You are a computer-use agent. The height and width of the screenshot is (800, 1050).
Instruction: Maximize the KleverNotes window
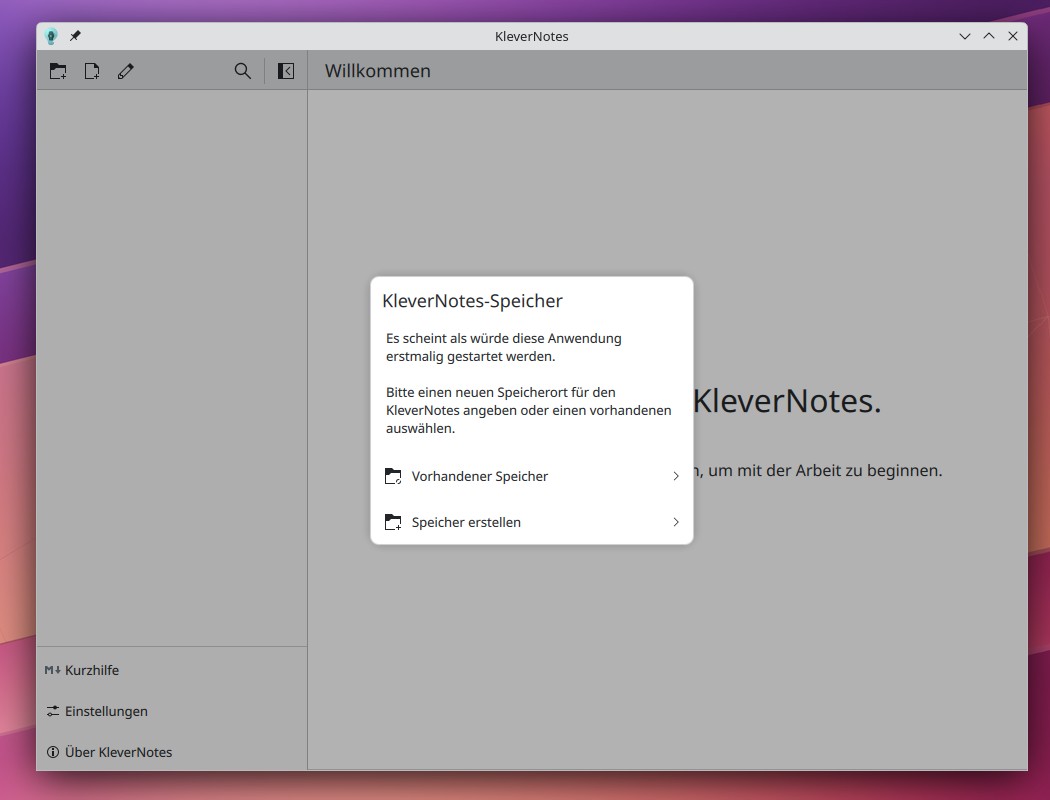click(989, 36)
